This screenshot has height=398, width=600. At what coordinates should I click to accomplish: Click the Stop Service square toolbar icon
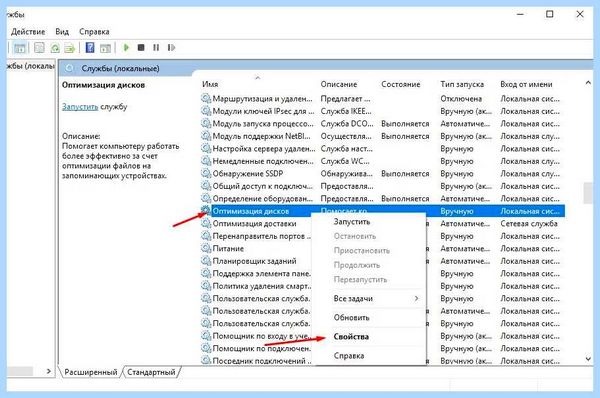coord(141,47)
